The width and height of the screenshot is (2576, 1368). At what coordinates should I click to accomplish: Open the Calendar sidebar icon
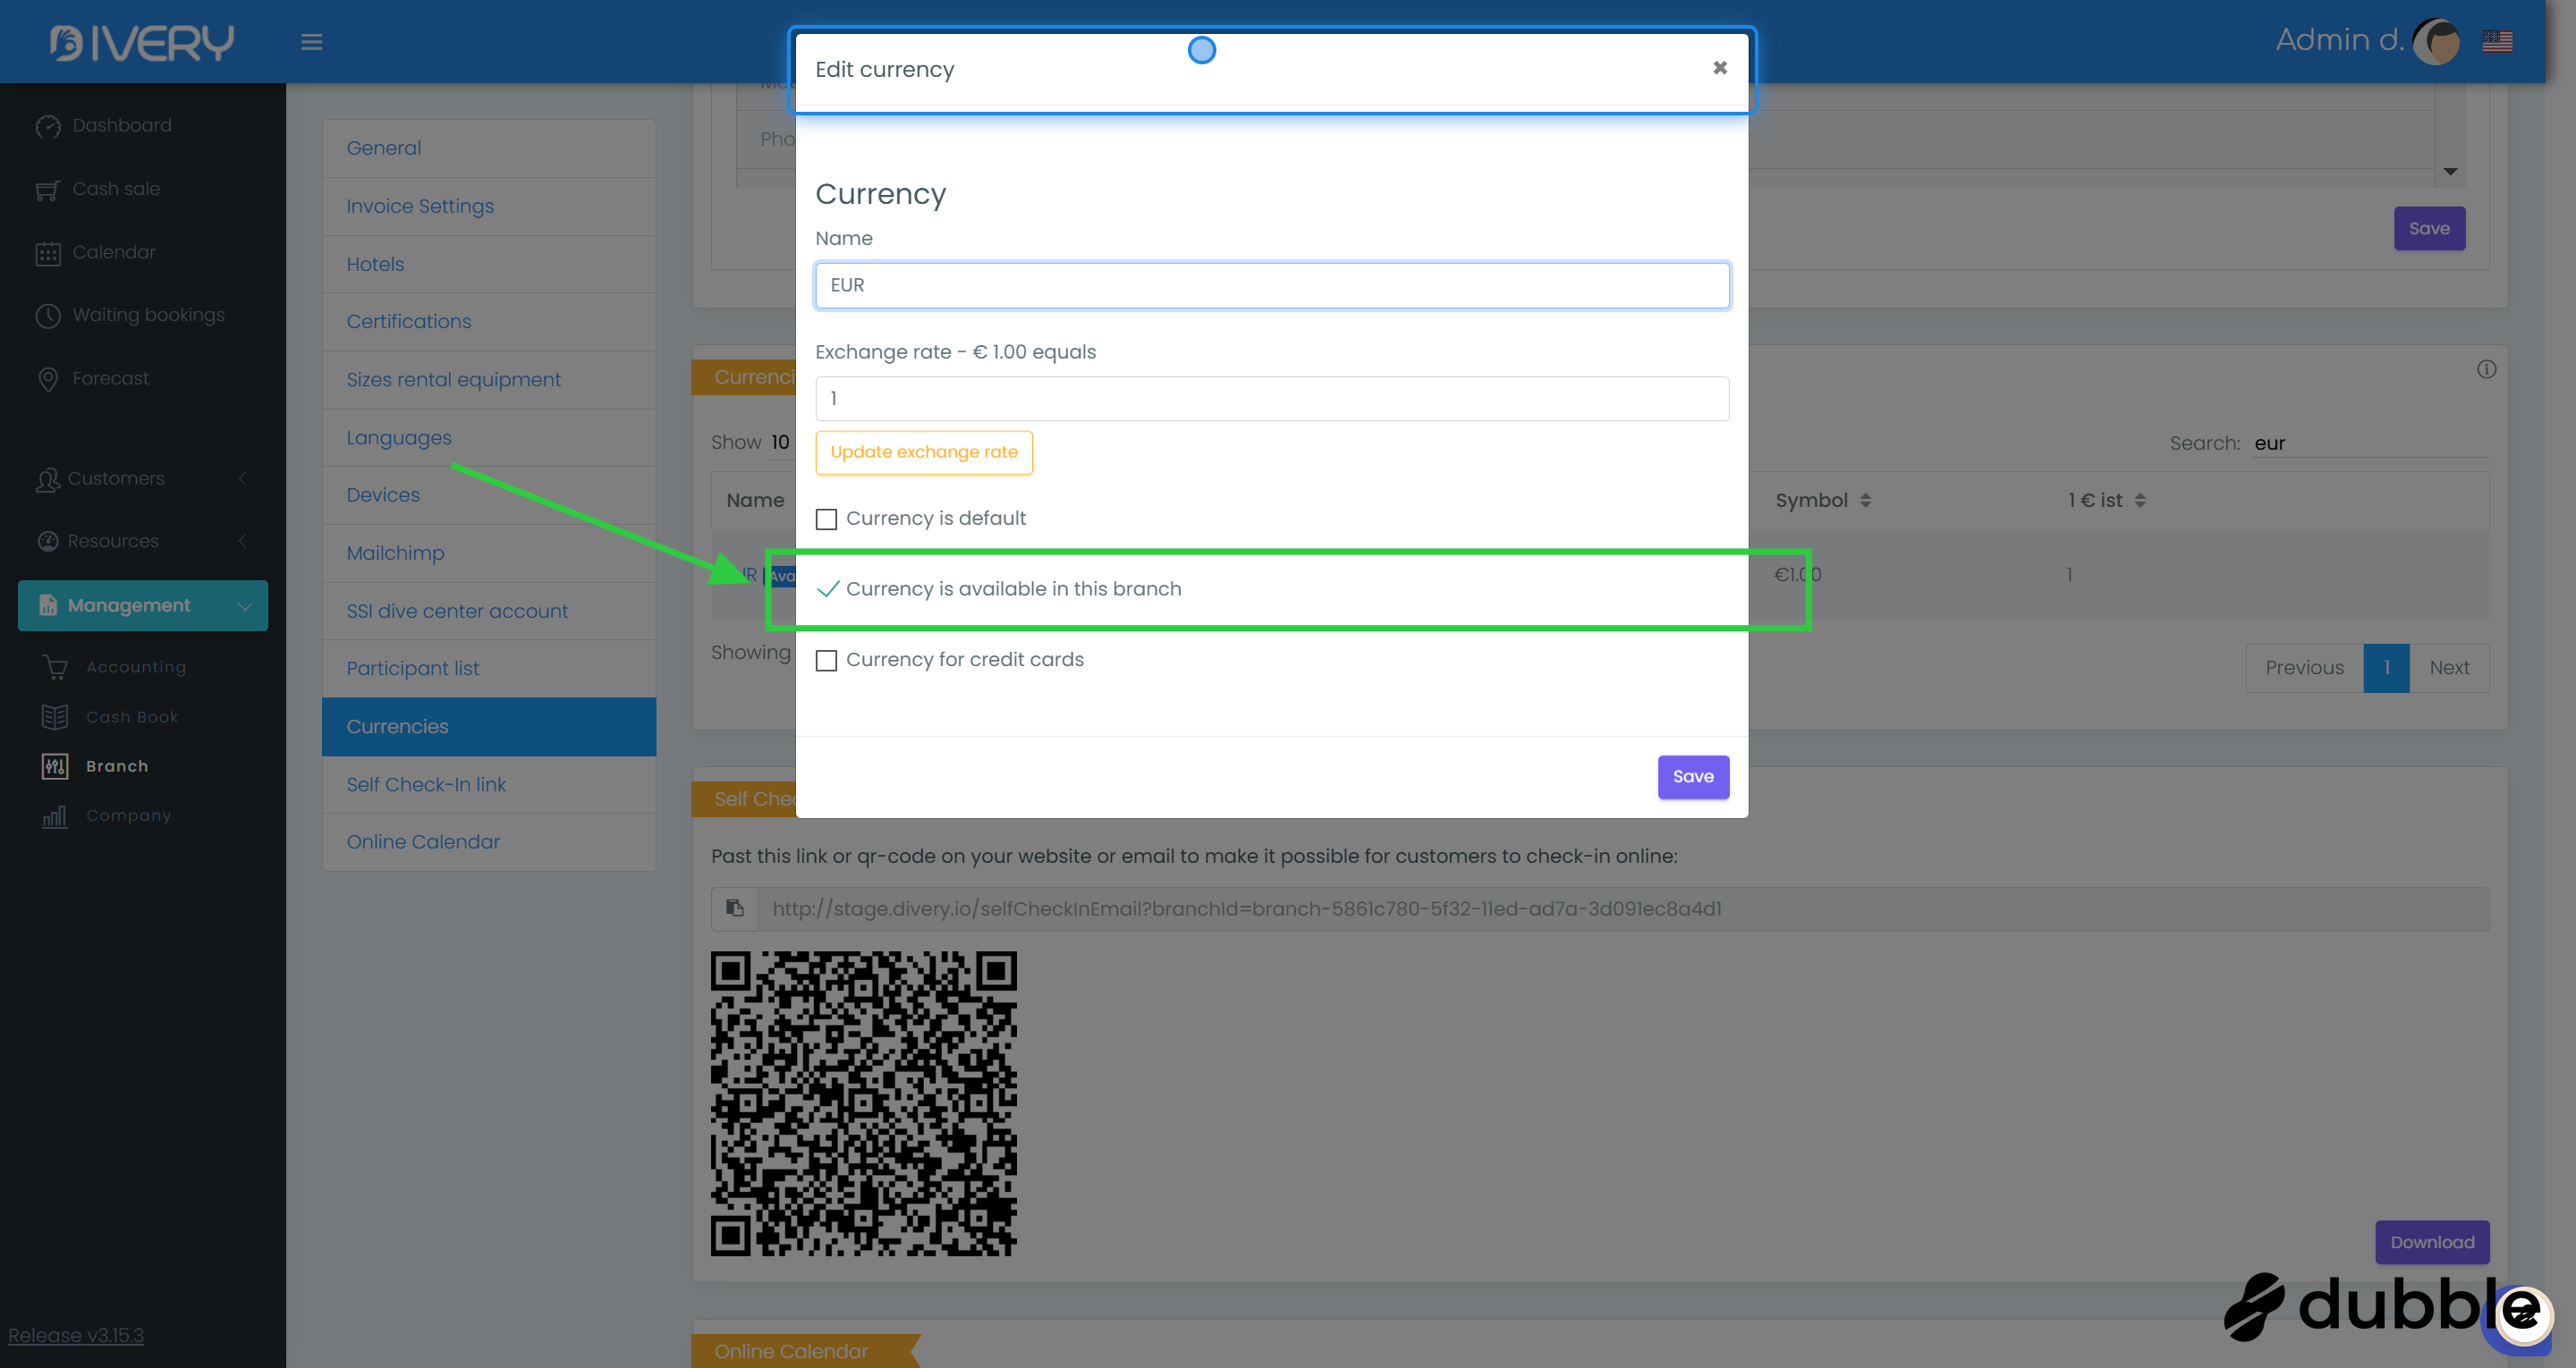[48, 253]
